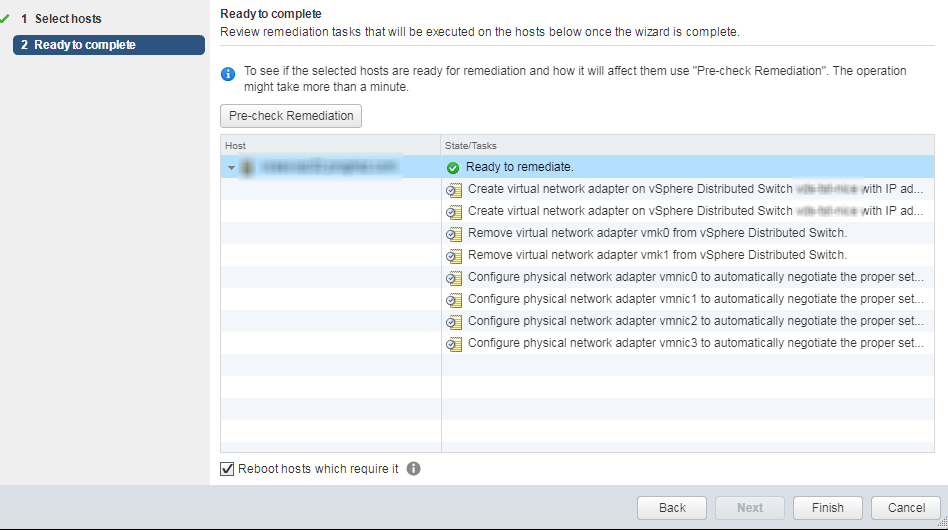This screenshot has height=530, width=948.
Task: Click the task icon for Configure vmnic0
Action: tap(454, 278)
